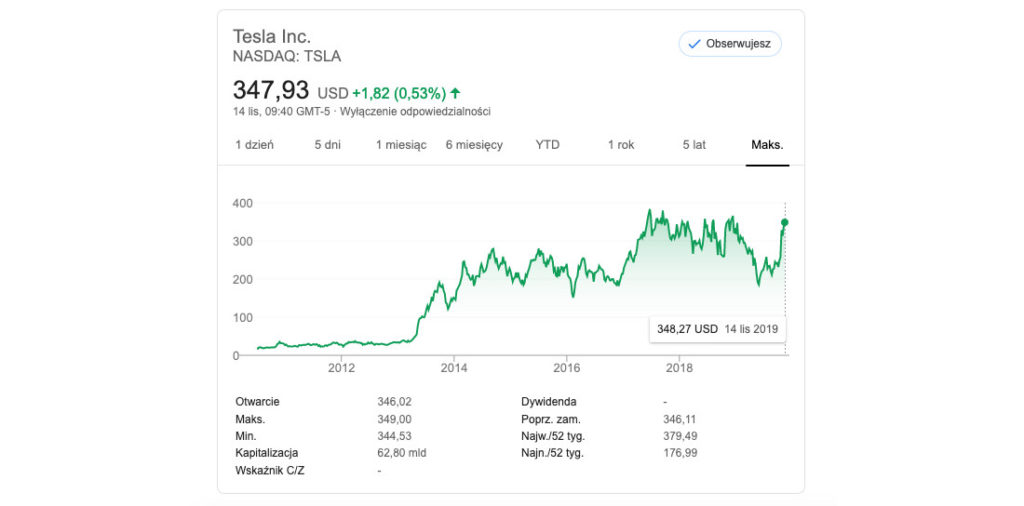Click the day high value 349,00
This screenshot has height=506, width=1024.
point(394,419)
